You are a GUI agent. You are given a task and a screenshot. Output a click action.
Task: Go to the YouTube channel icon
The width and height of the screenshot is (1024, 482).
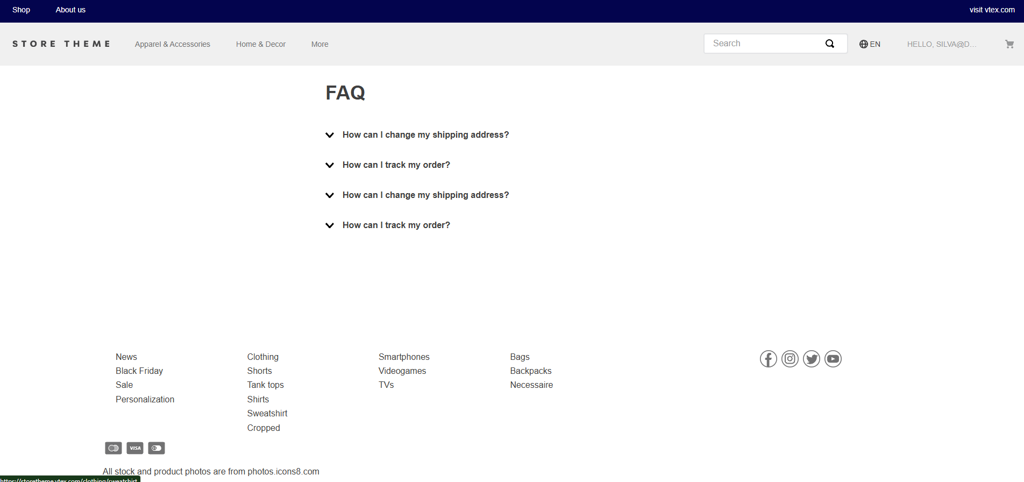coord(833,359)
